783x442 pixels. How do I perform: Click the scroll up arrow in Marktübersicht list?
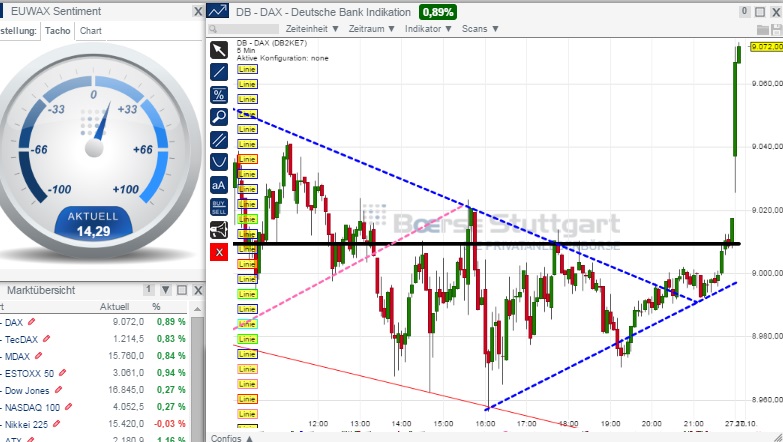[197, 310]
